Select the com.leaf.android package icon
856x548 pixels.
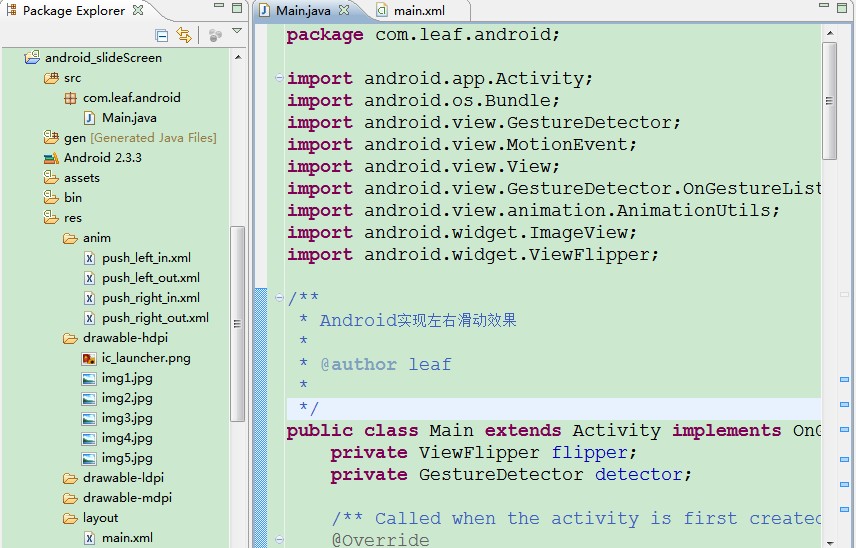70,98
